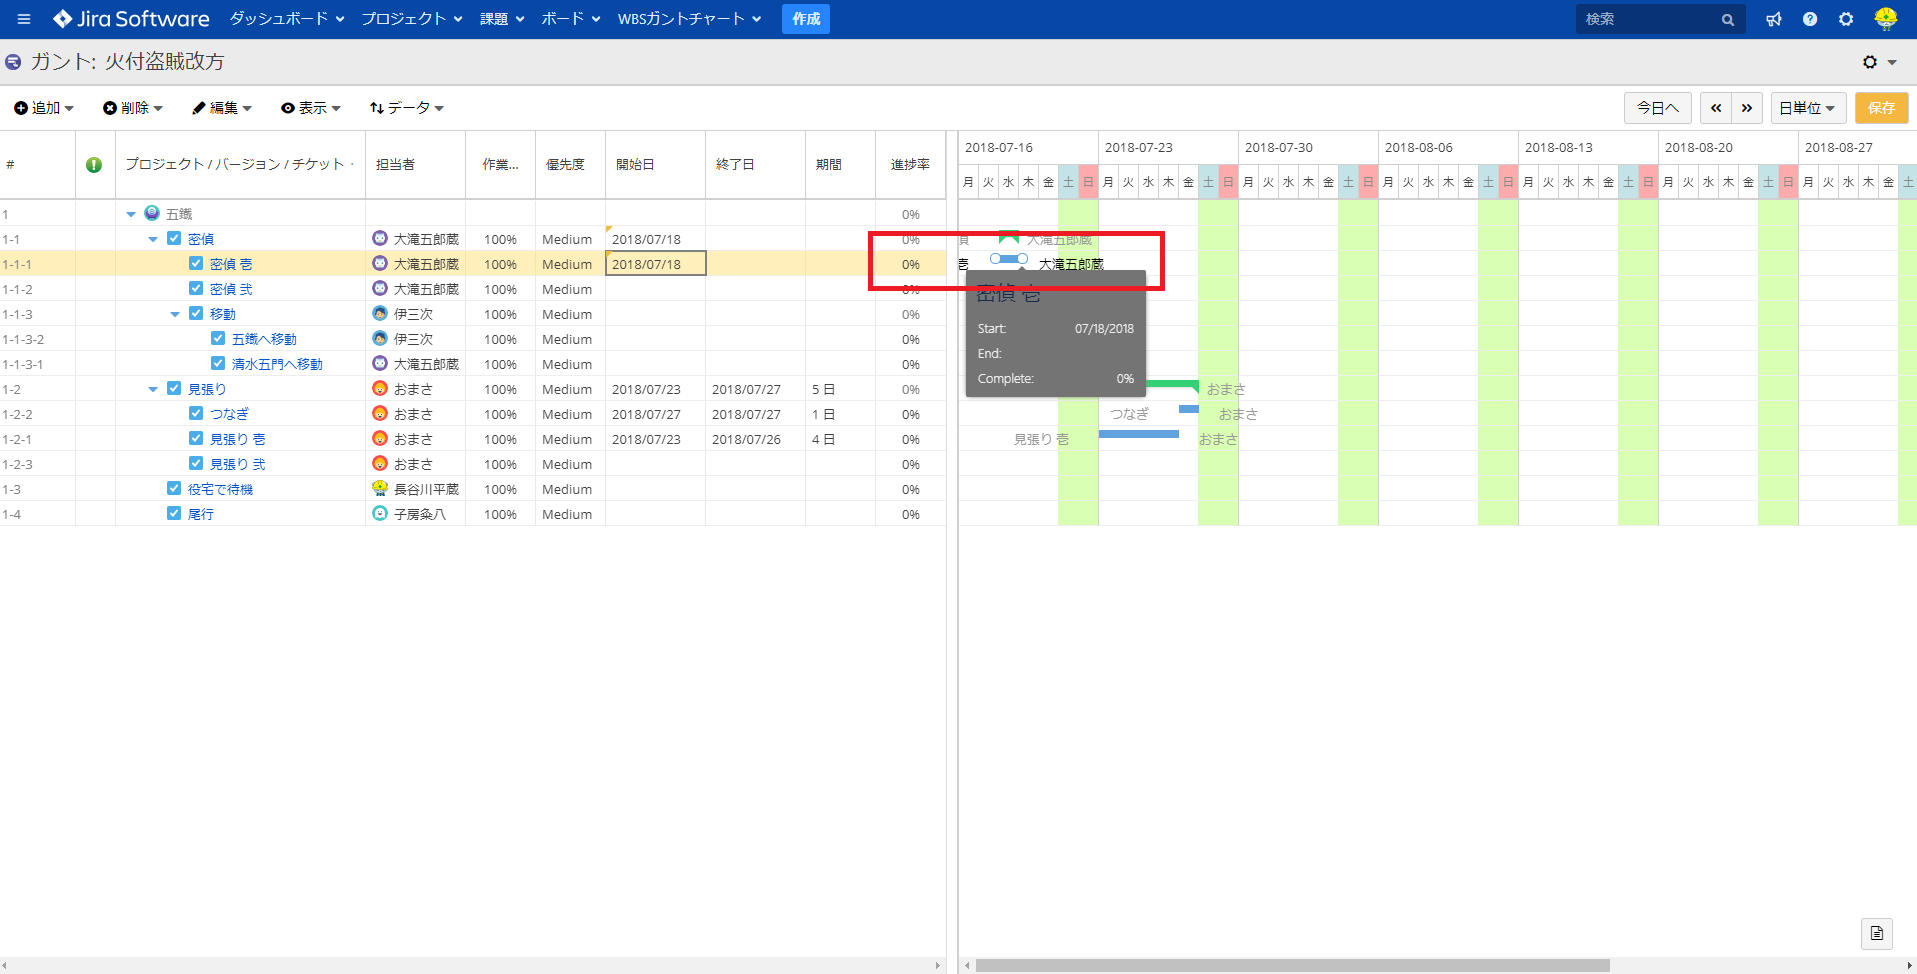
Task: Toggle the checkbox for 密偵 壱
Action: tap(196, 263)
